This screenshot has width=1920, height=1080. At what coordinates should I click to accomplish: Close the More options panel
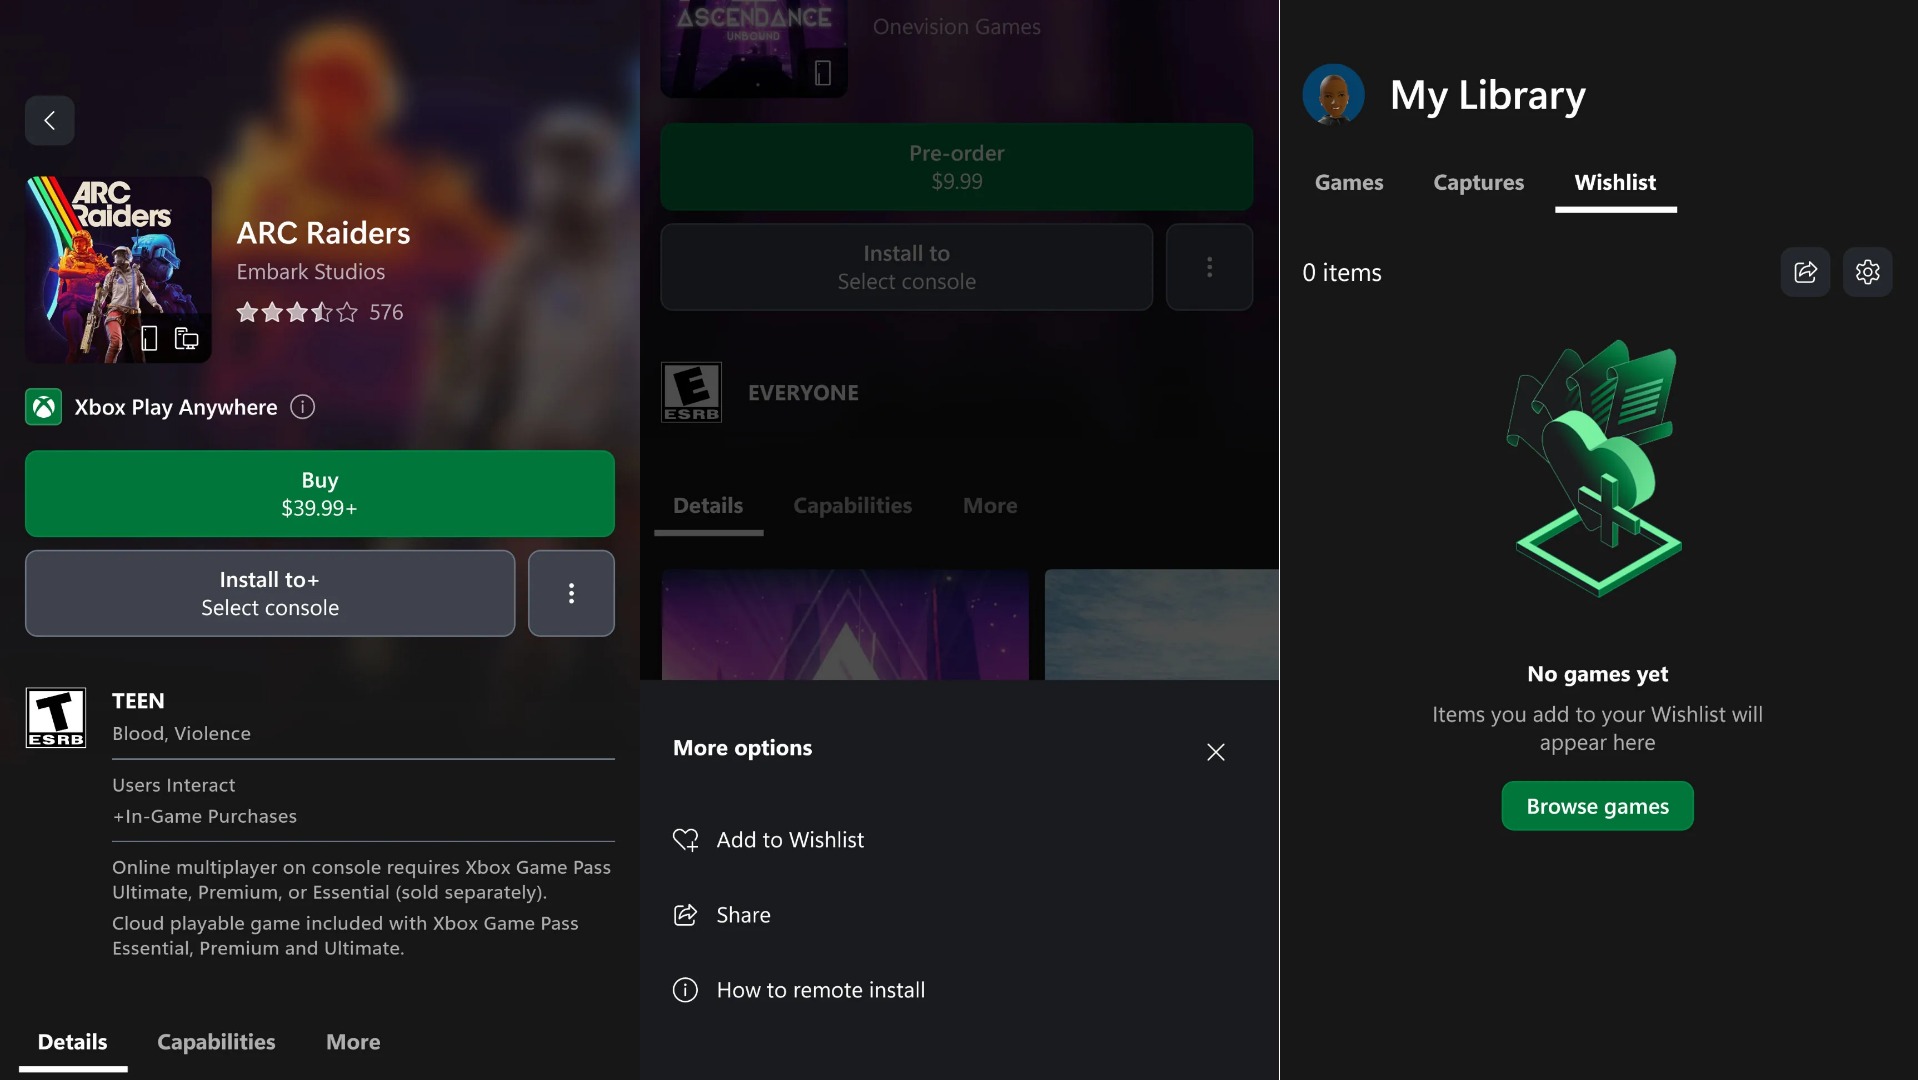(x=1215, y=752)
